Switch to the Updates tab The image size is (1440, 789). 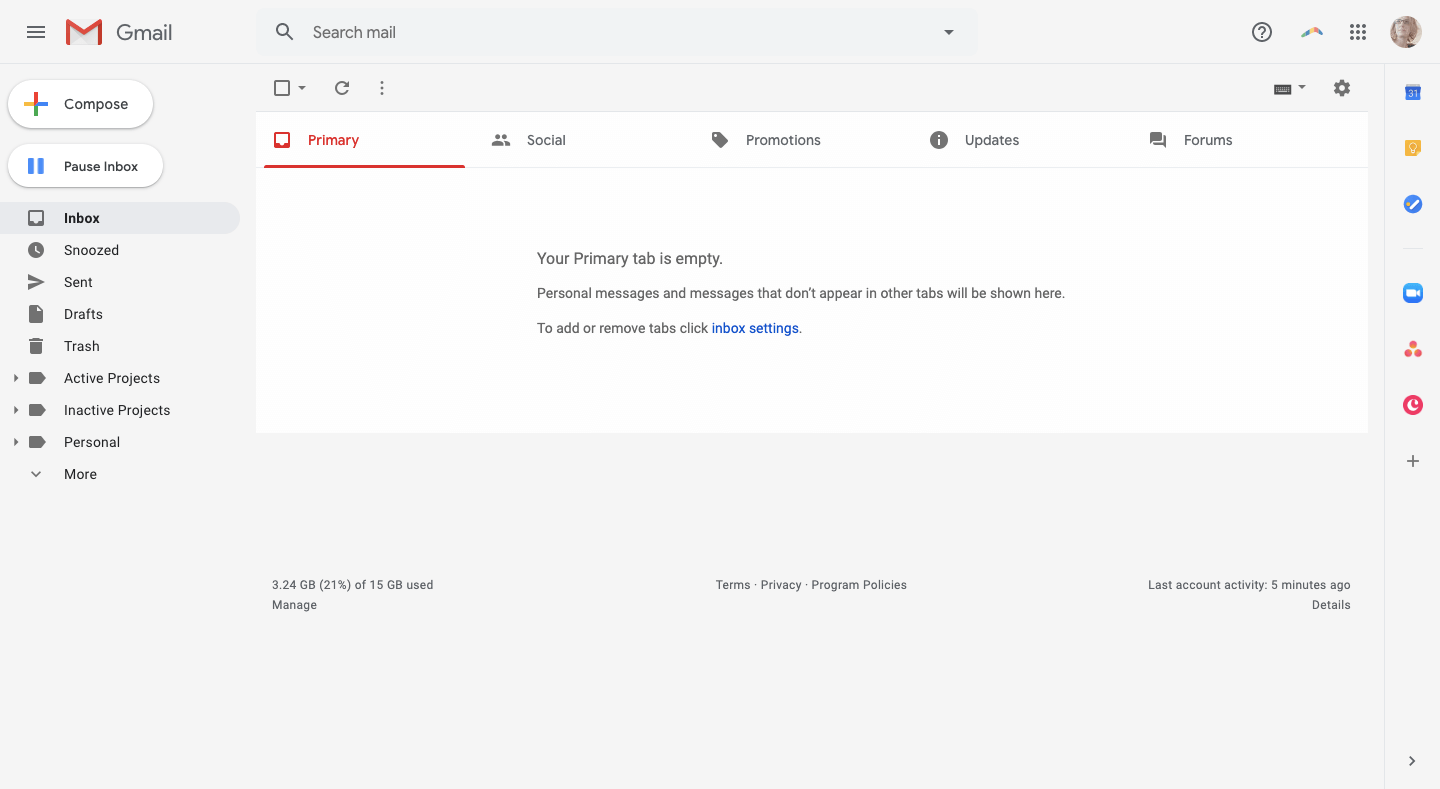(1024, 140)
